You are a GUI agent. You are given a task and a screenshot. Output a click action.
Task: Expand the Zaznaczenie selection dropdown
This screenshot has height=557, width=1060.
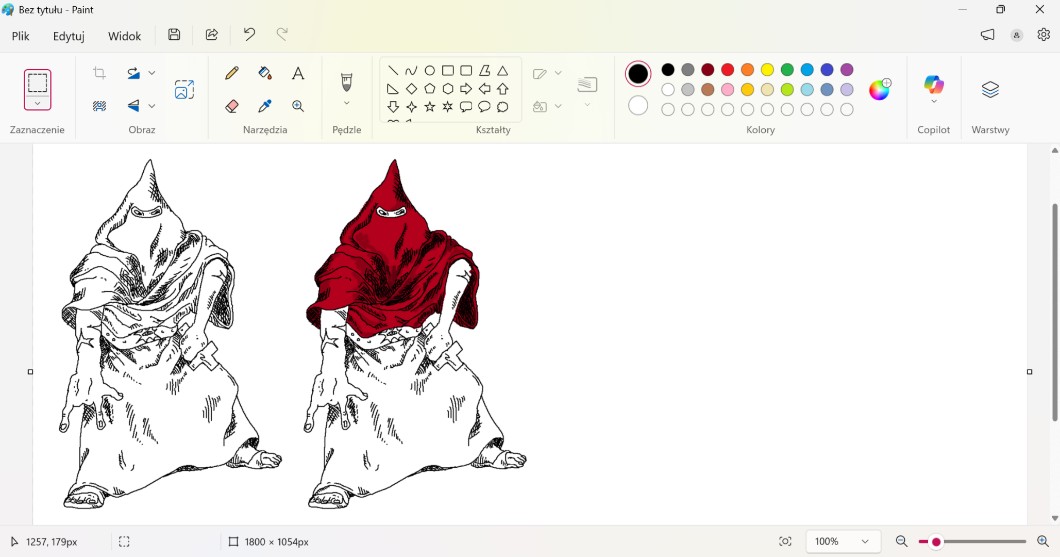coord(37,104)
